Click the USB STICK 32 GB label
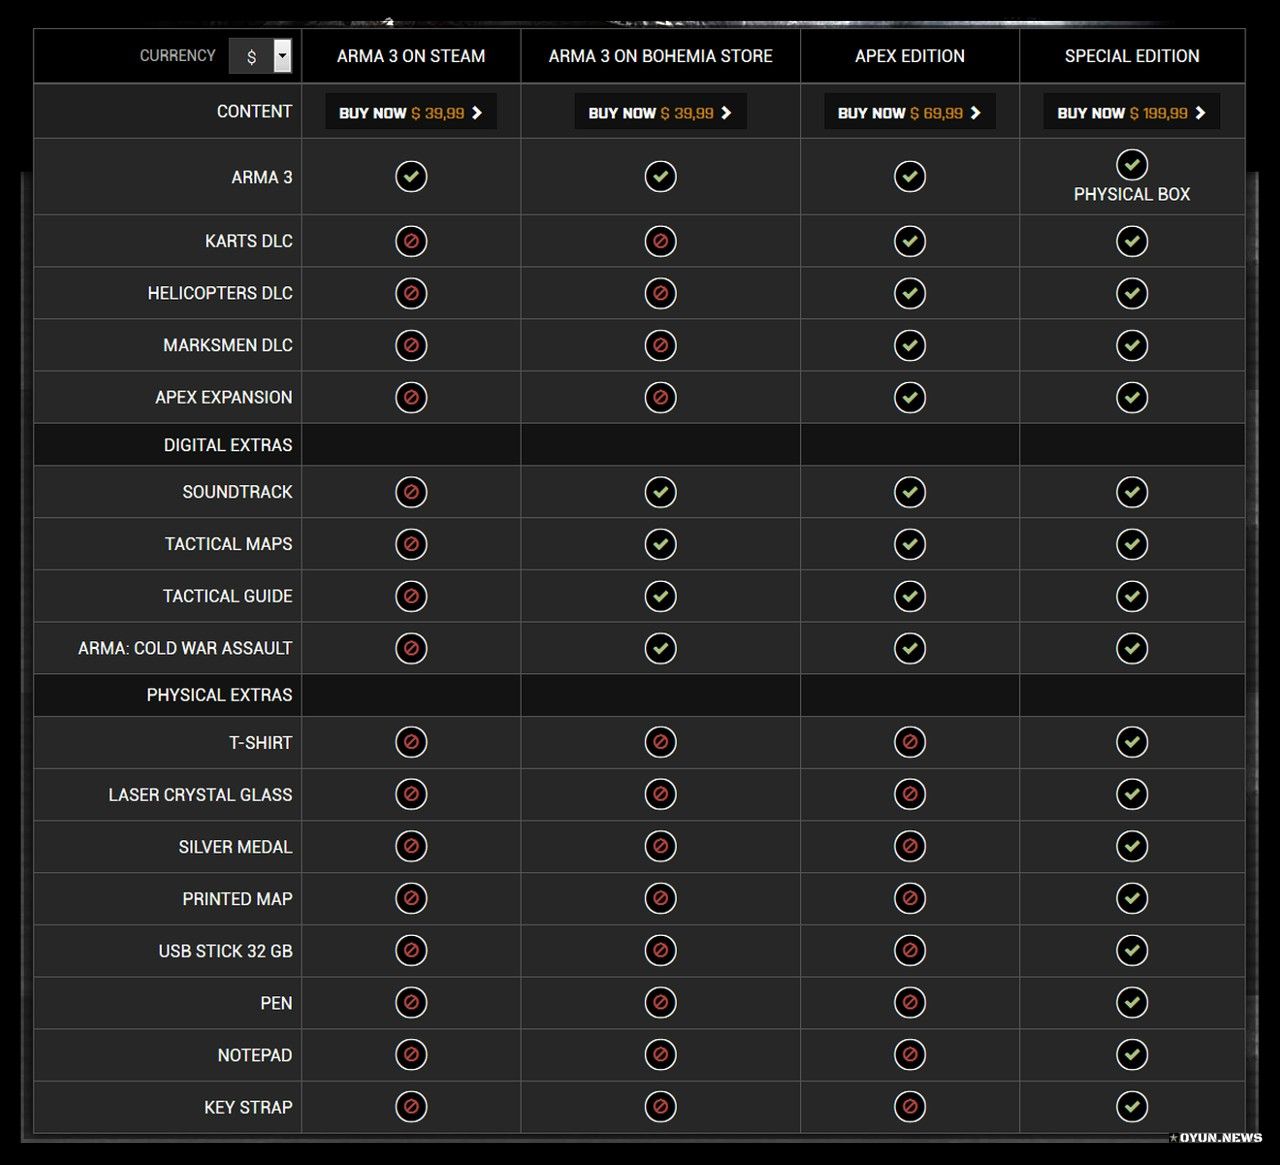 pos(225,951)
